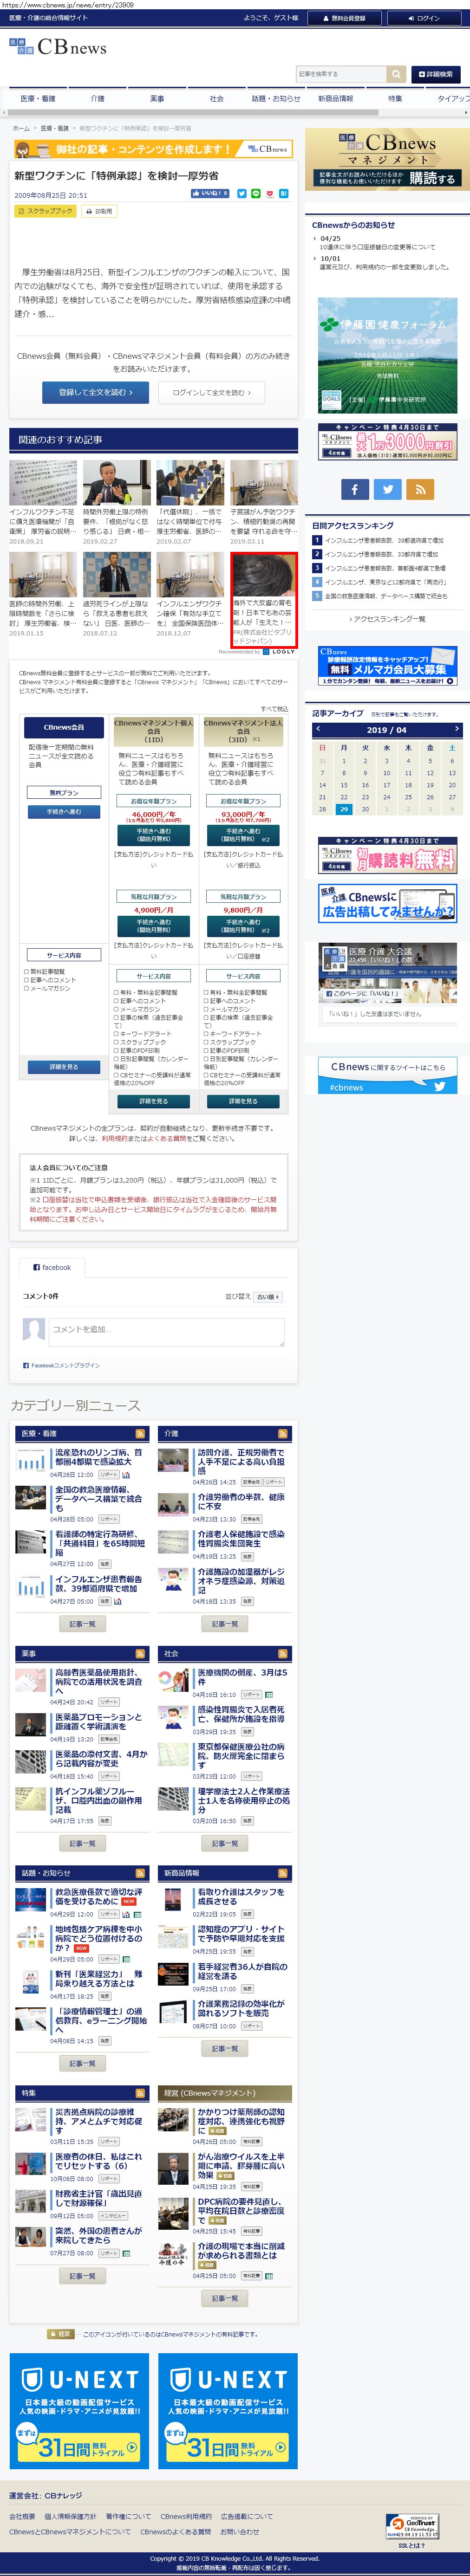Select date 29 in archive calendar
470x2576 pixels.
[x=344, y=809]
